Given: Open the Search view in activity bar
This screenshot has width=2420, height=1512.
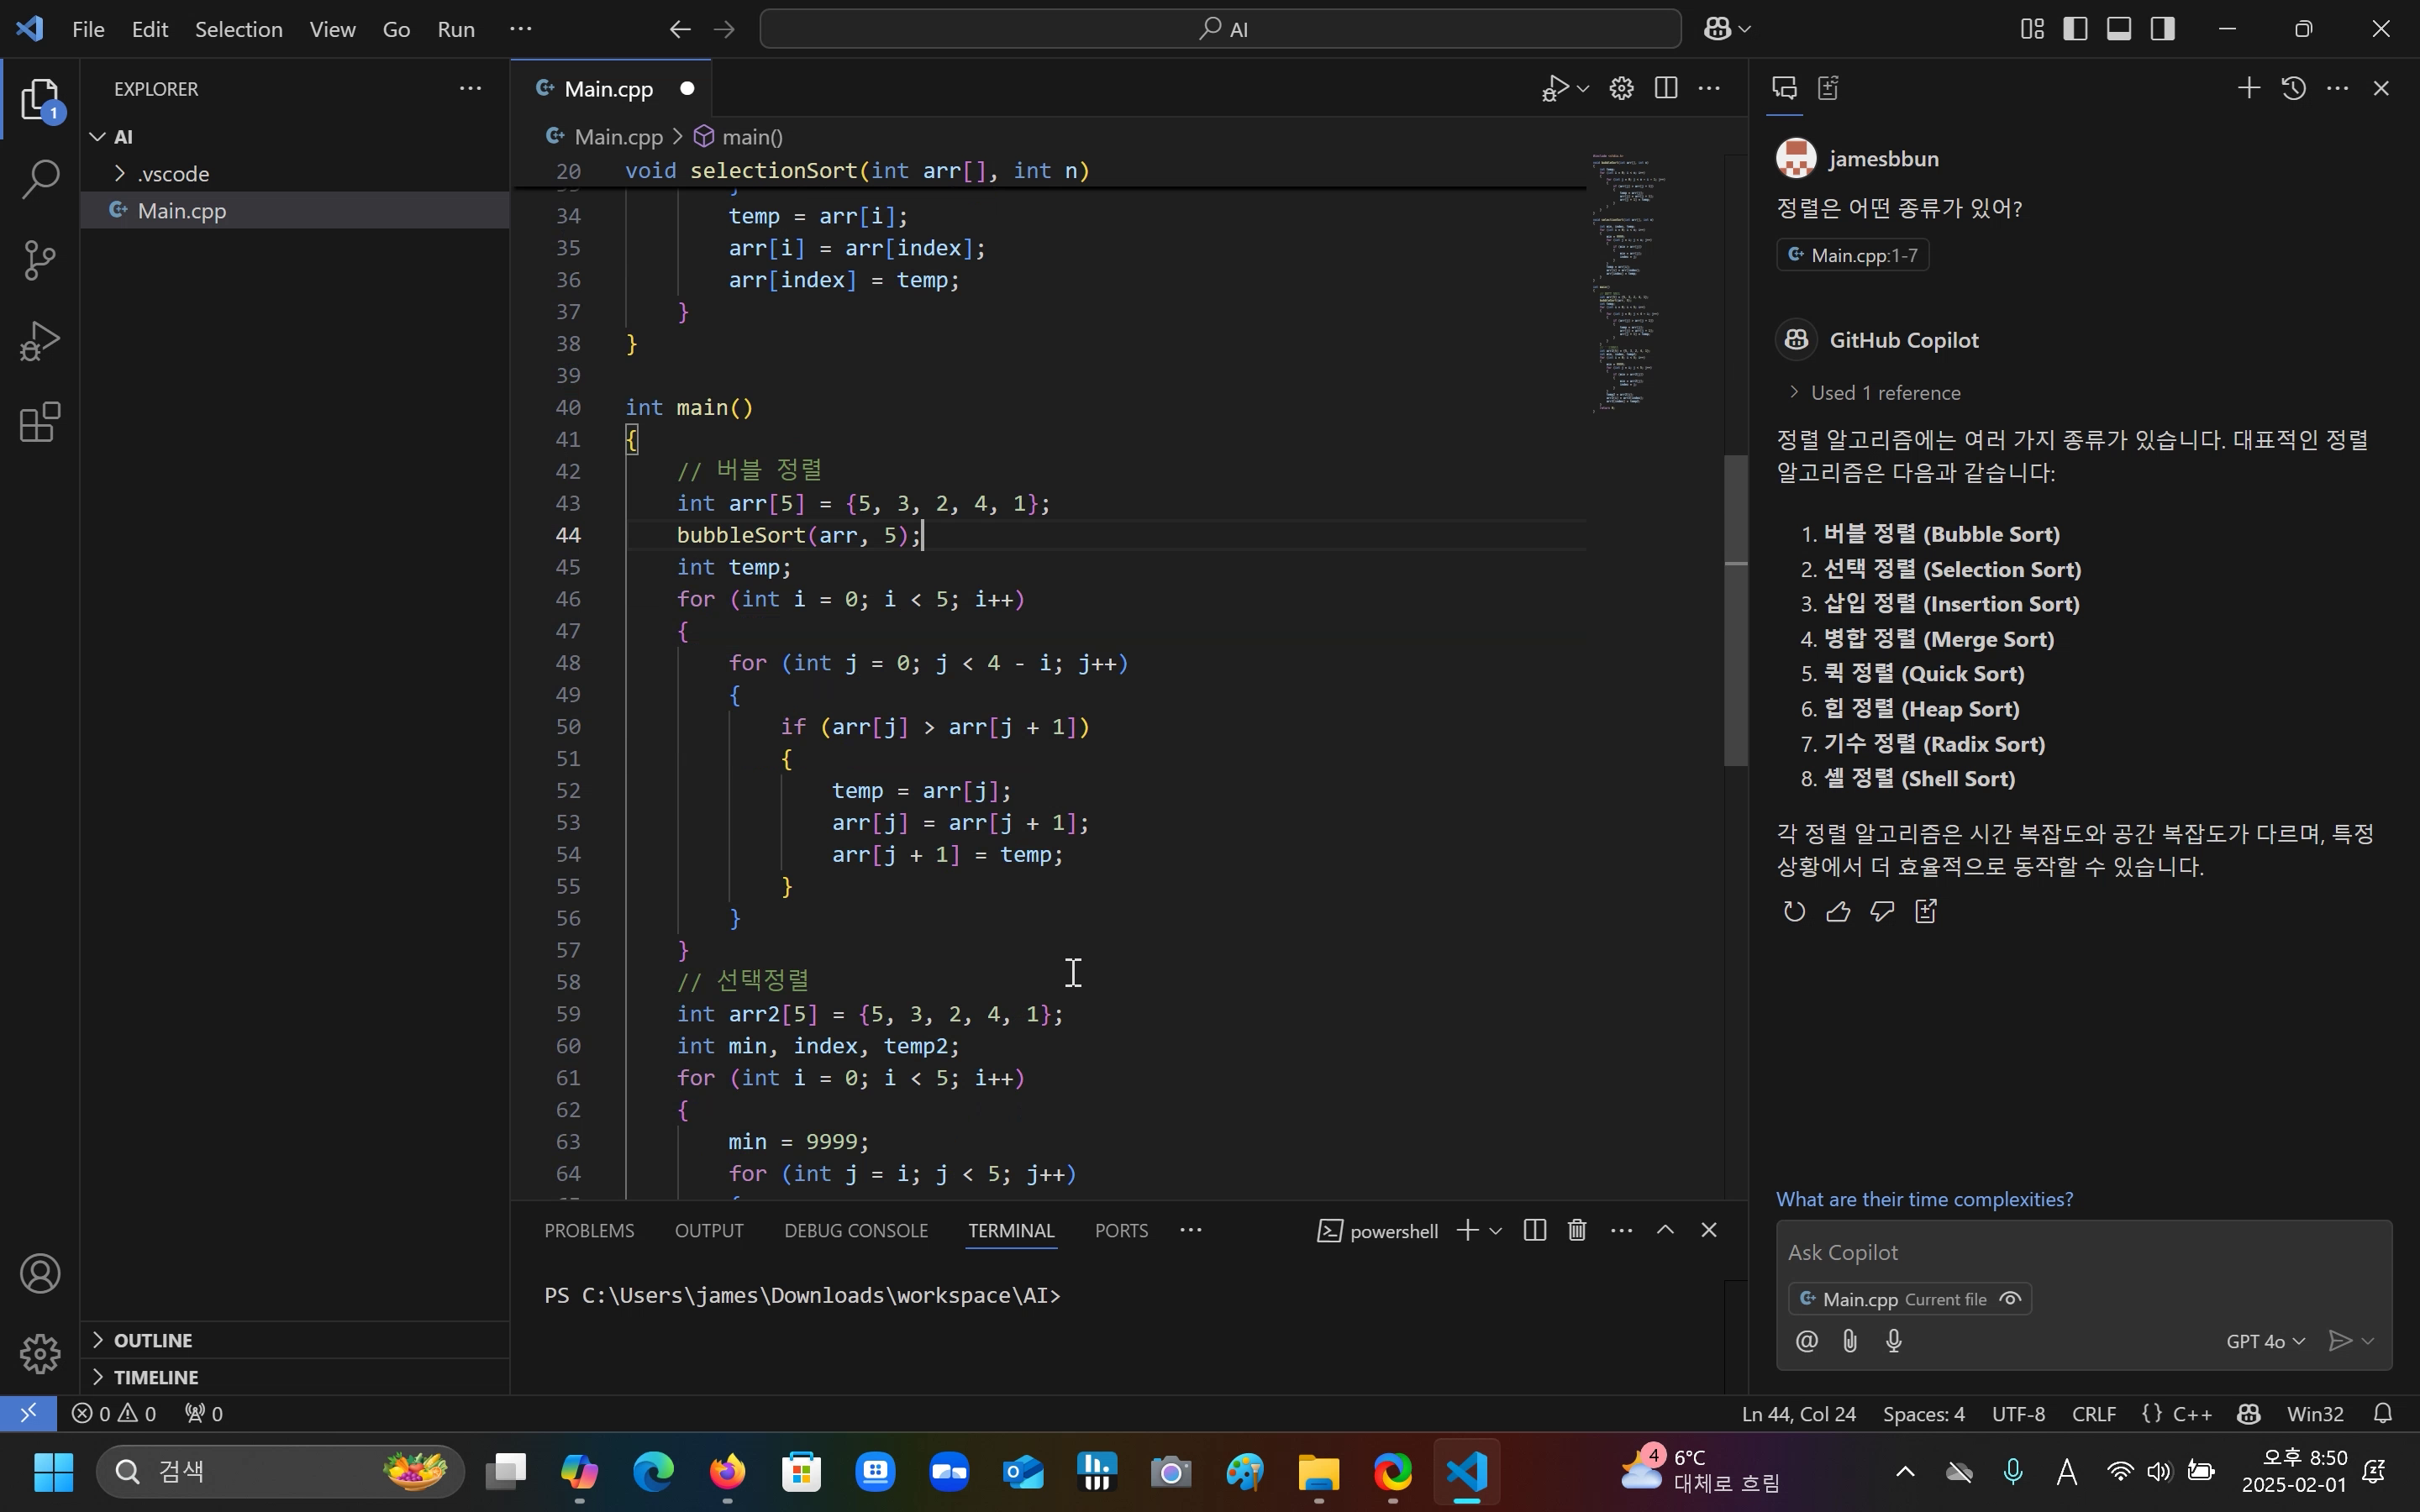Looking at the screenshot, I should (40, 180).
